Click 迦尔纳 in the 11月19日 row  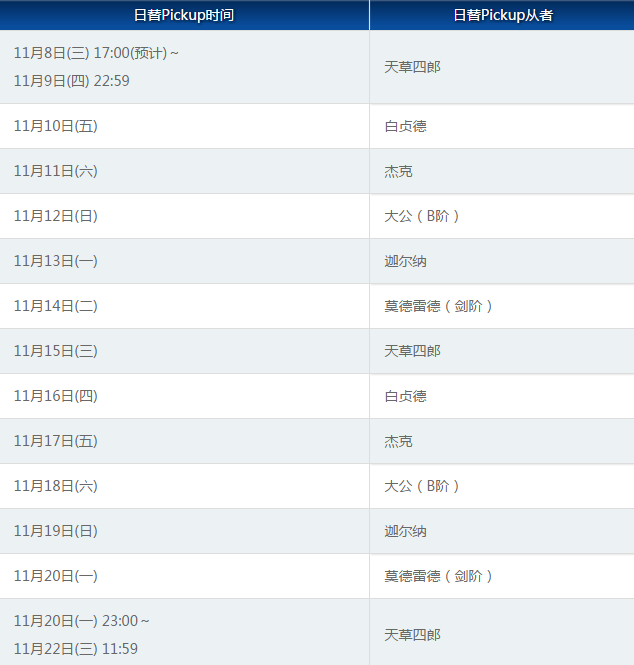point(405,531)
